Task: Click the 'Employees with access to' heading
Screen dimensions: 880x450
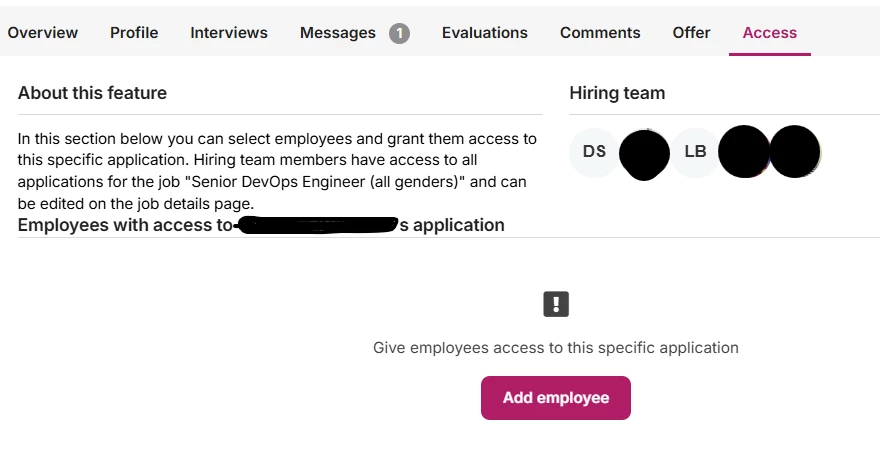Action: [x=125, y=225]
